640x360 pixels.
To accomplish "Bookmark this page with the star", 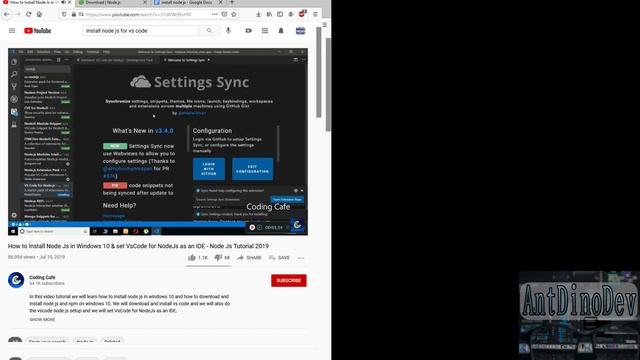I will click(x=234, y=14).
